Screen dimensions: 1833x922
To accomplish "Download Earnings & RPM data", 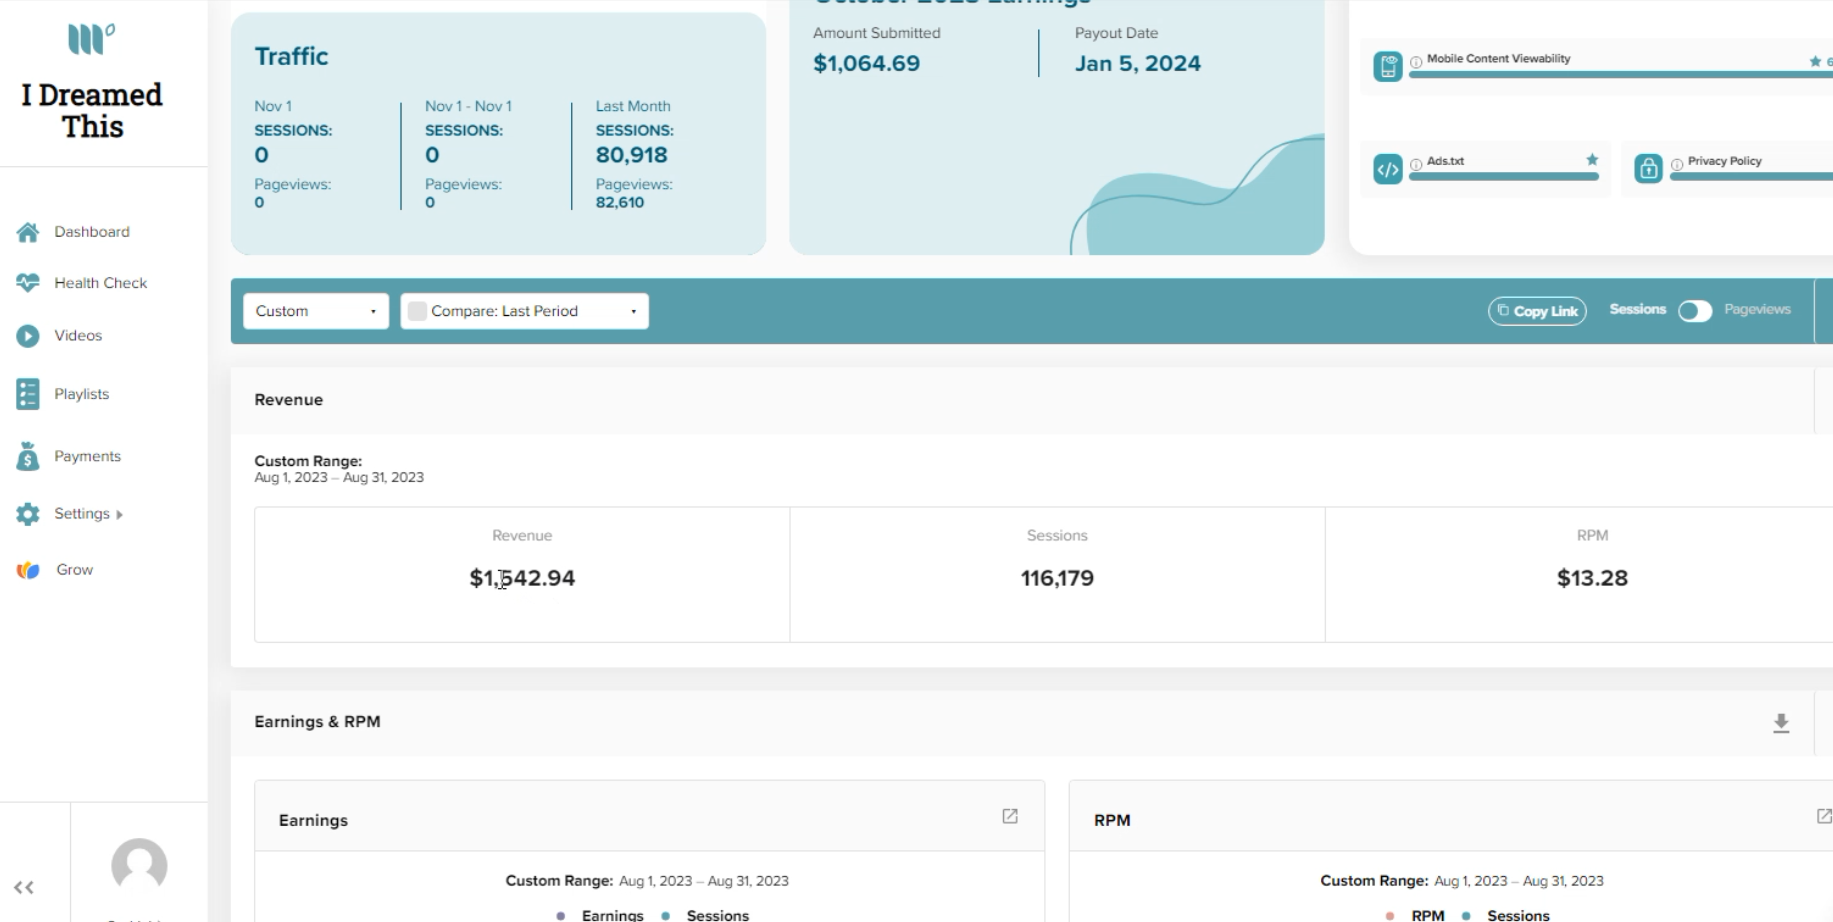I will 1781,723.
